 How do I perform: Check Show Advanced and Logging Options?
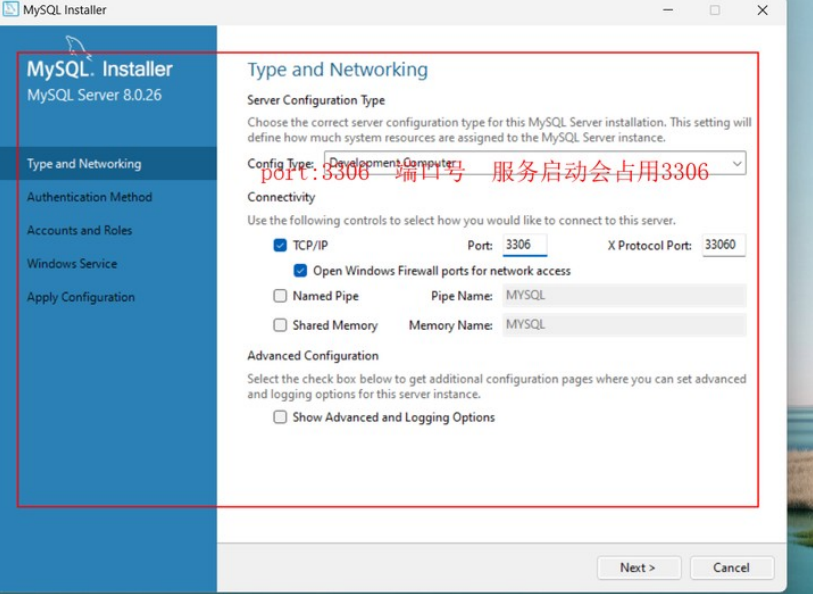[280, 417]
